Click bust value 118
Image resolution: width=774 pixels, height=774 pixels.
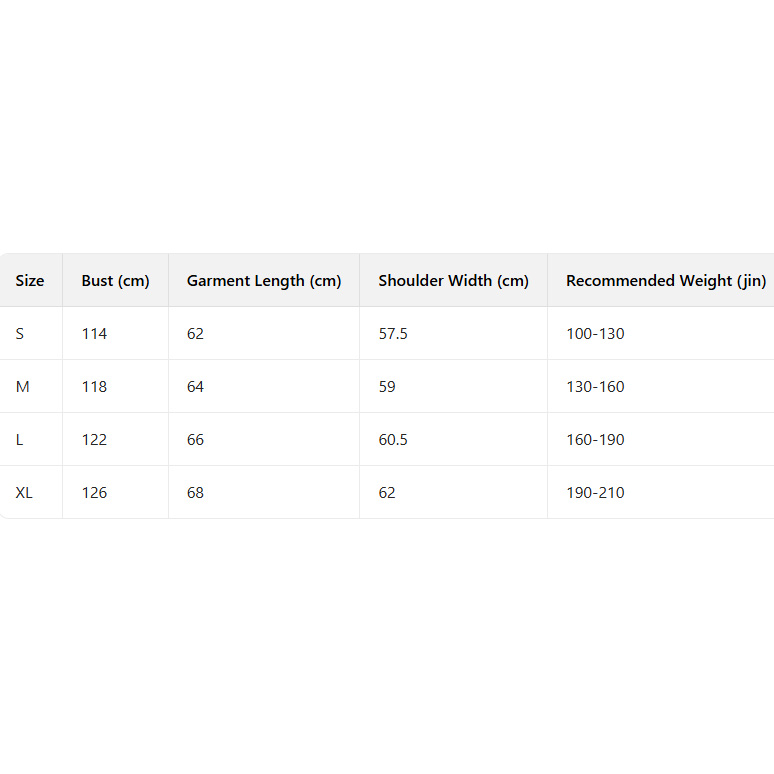tap(94, 387)
